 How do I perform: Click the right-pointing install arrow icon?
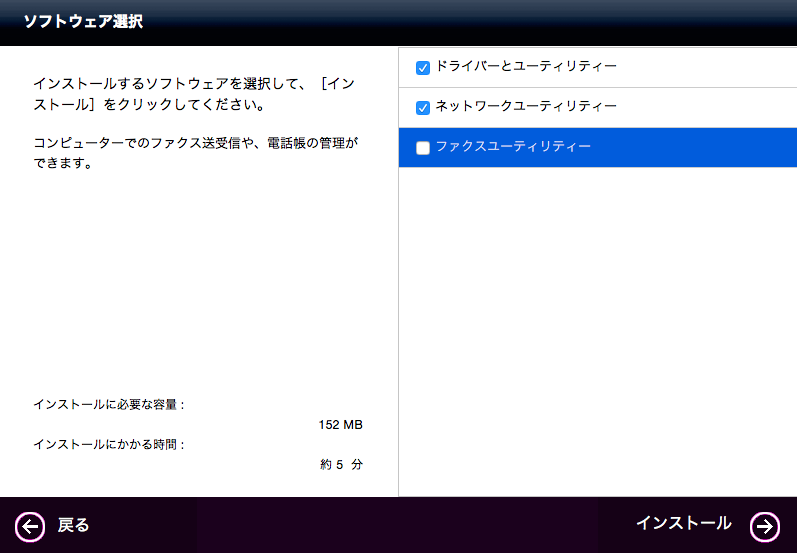(764, 526)
